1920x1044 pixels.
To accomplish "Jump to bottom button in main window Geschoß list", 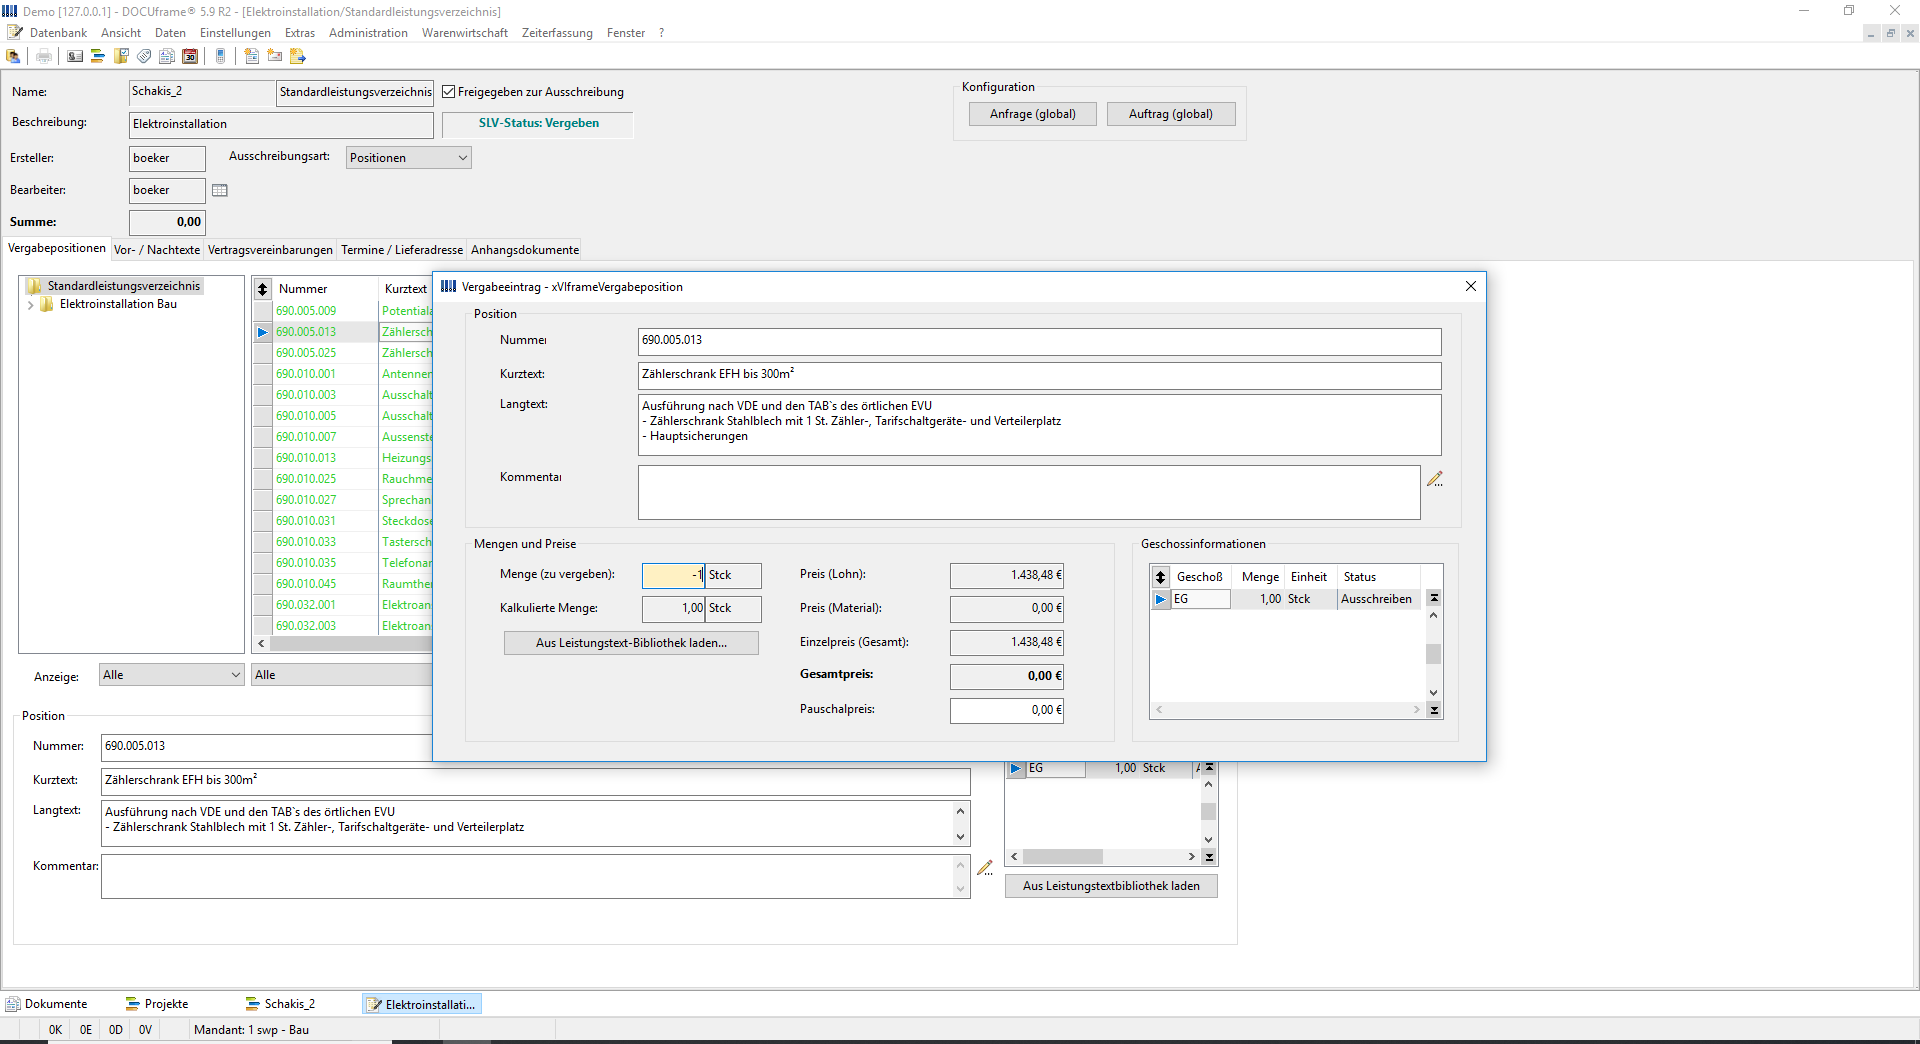I will 1209,857.
